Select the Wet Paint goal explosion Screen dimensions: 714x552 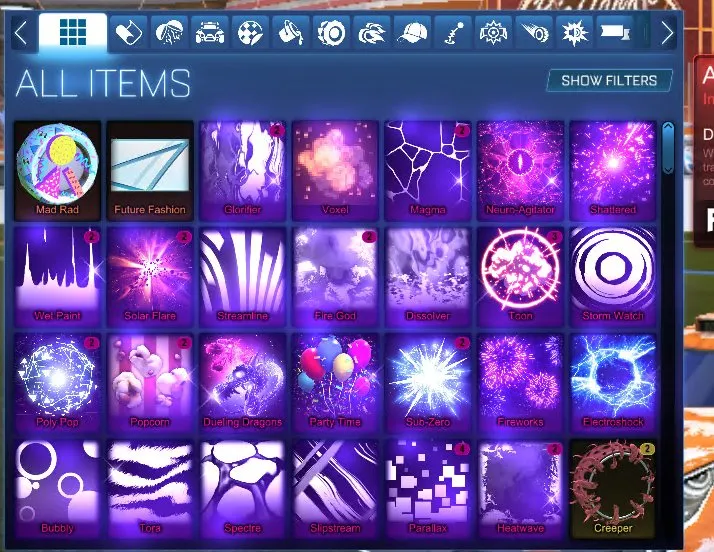[x=57, y=277]
